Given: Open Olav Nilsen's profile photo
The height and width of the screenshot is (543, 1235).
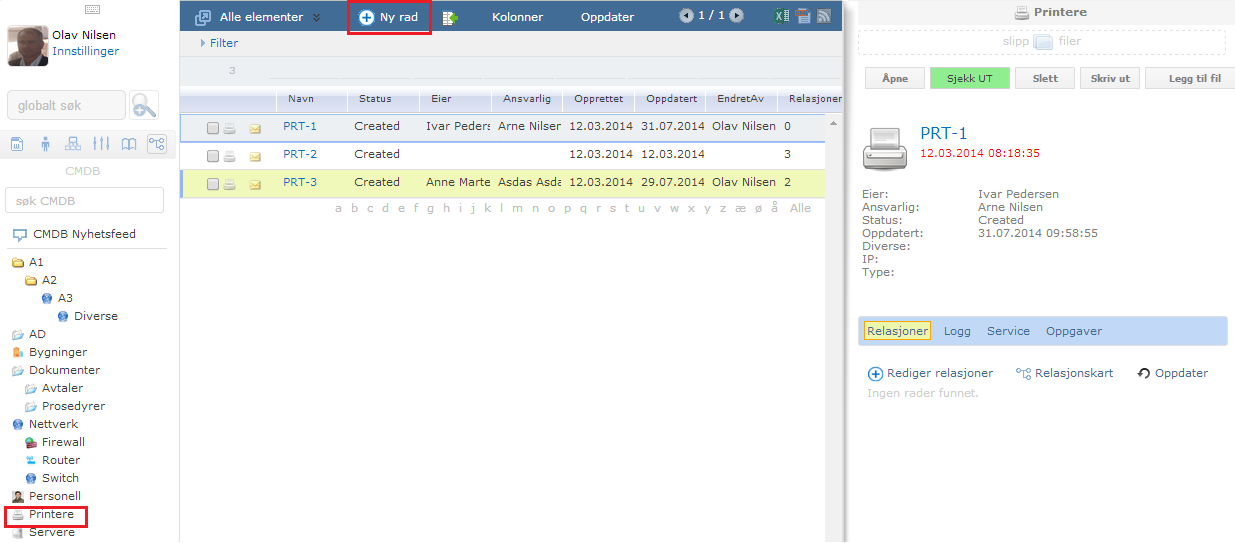Looking at the screenshot, I should click(28, 46).
